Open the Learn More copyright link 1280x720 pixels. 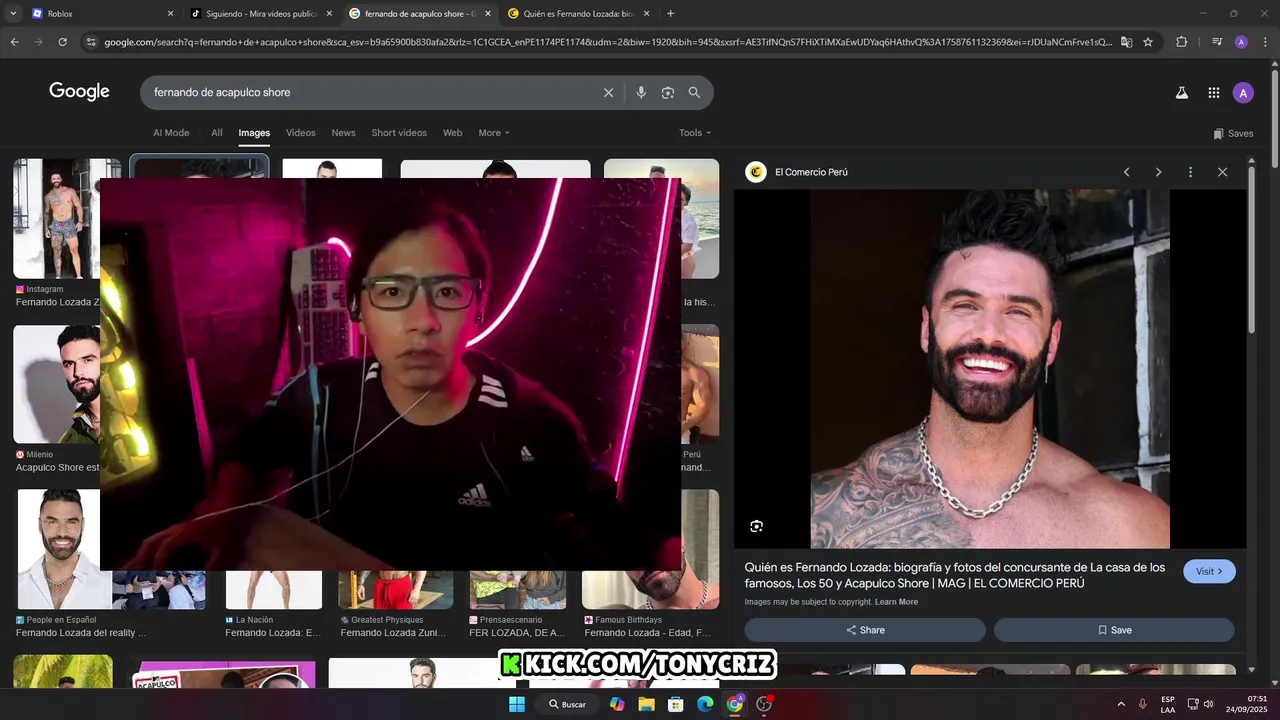click(896, 602)
